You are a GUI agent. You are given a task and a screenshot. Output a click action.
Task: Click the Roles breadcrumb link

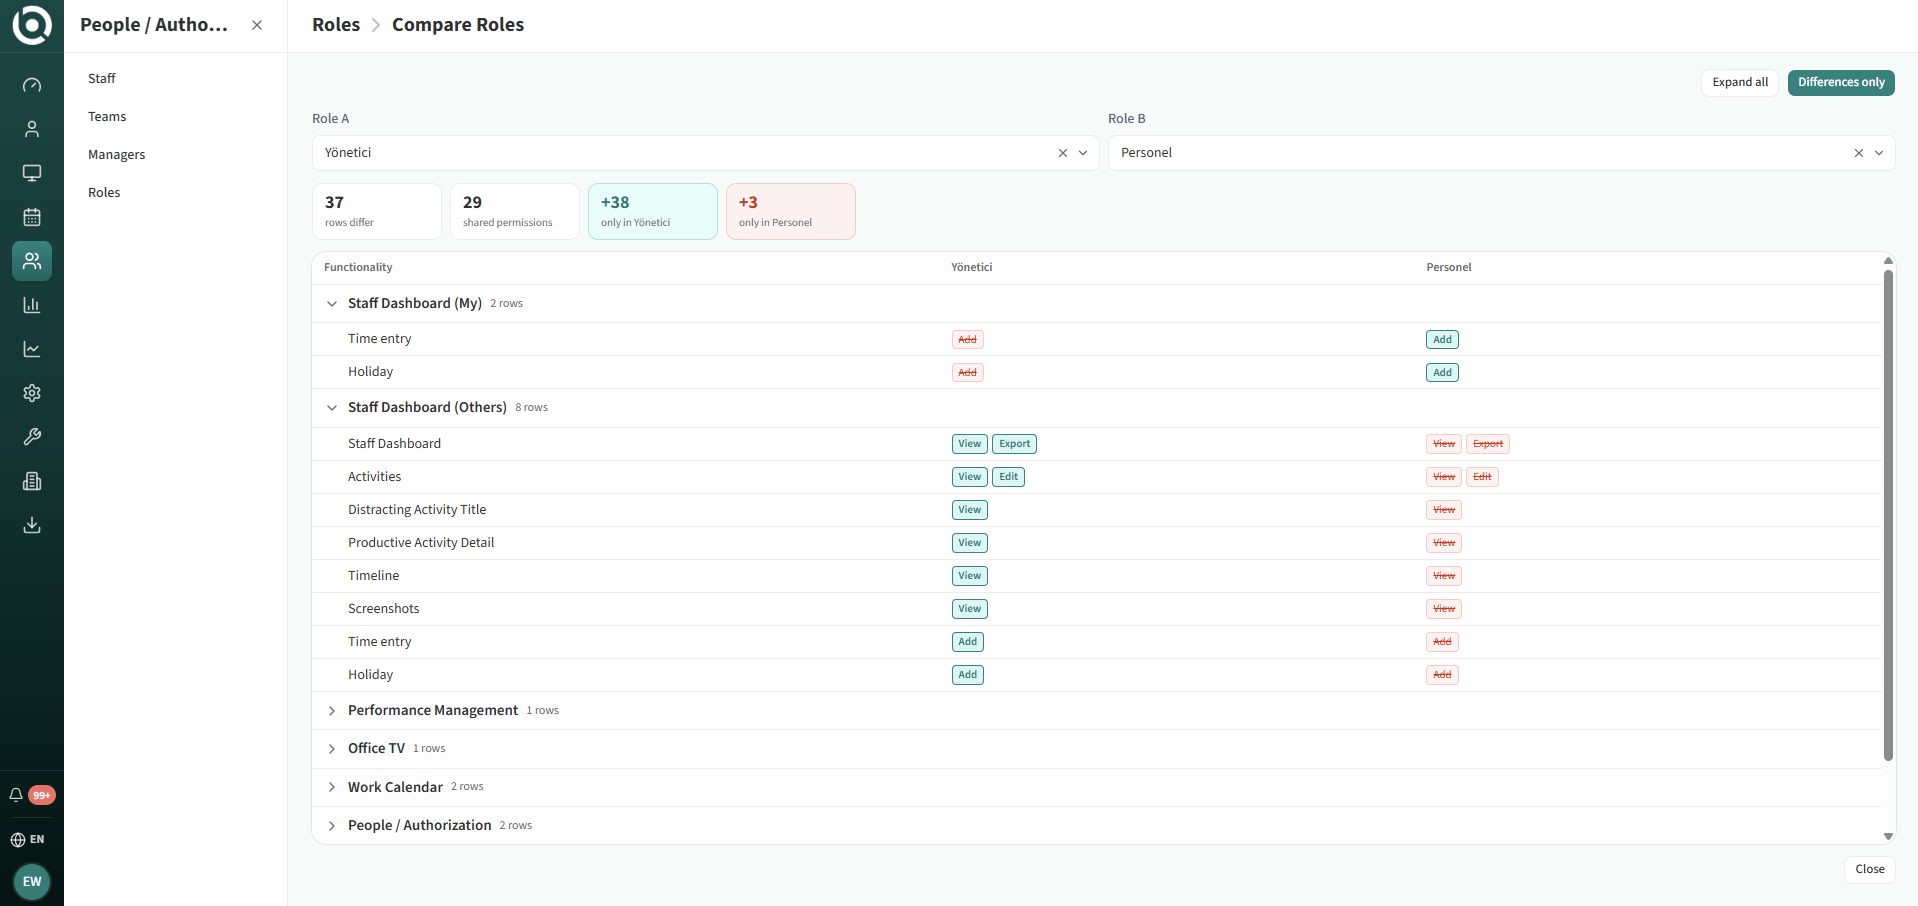pos(336,25)
